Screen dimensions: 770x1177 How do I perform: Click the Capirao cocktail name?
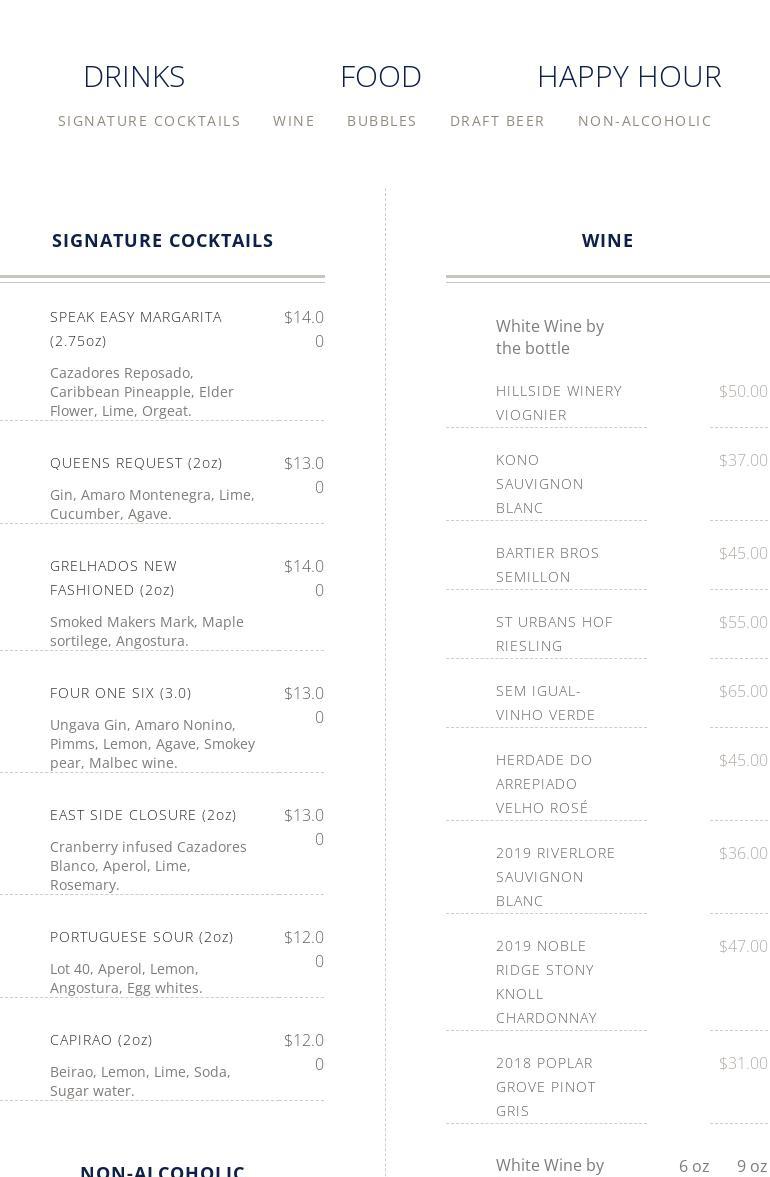(x=101, y=1040)
